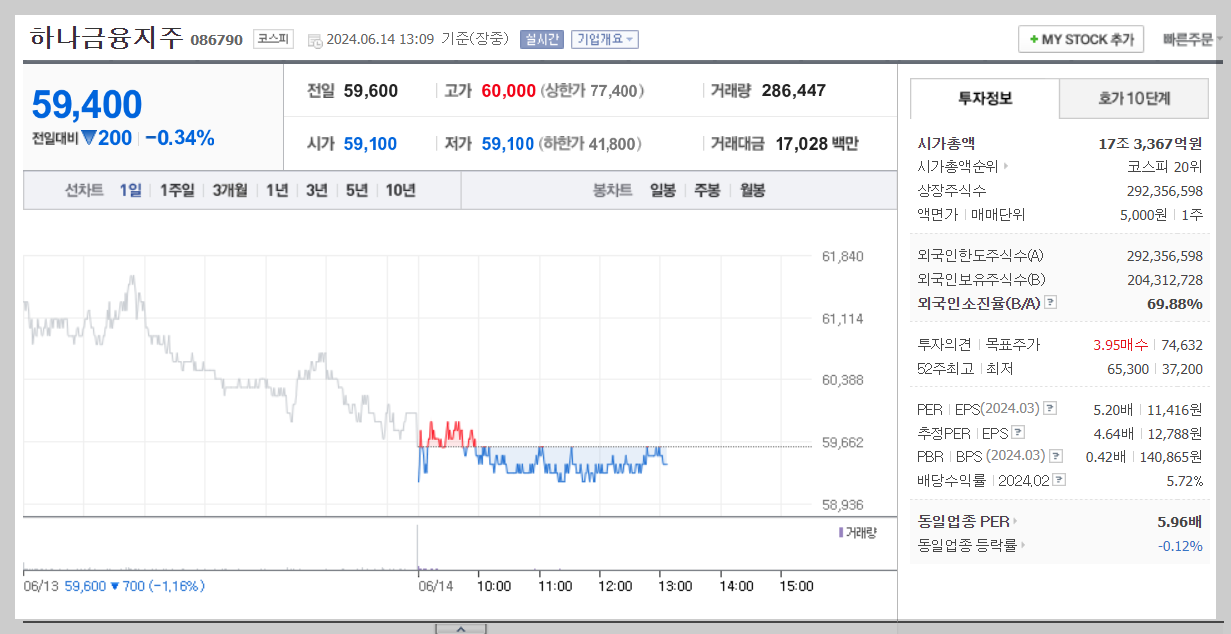This screenshot has height=634, width=1231.
Task: Click the blue down-triangle next to 전일대비
Action: pyautogui.click(x=88, y=138)
